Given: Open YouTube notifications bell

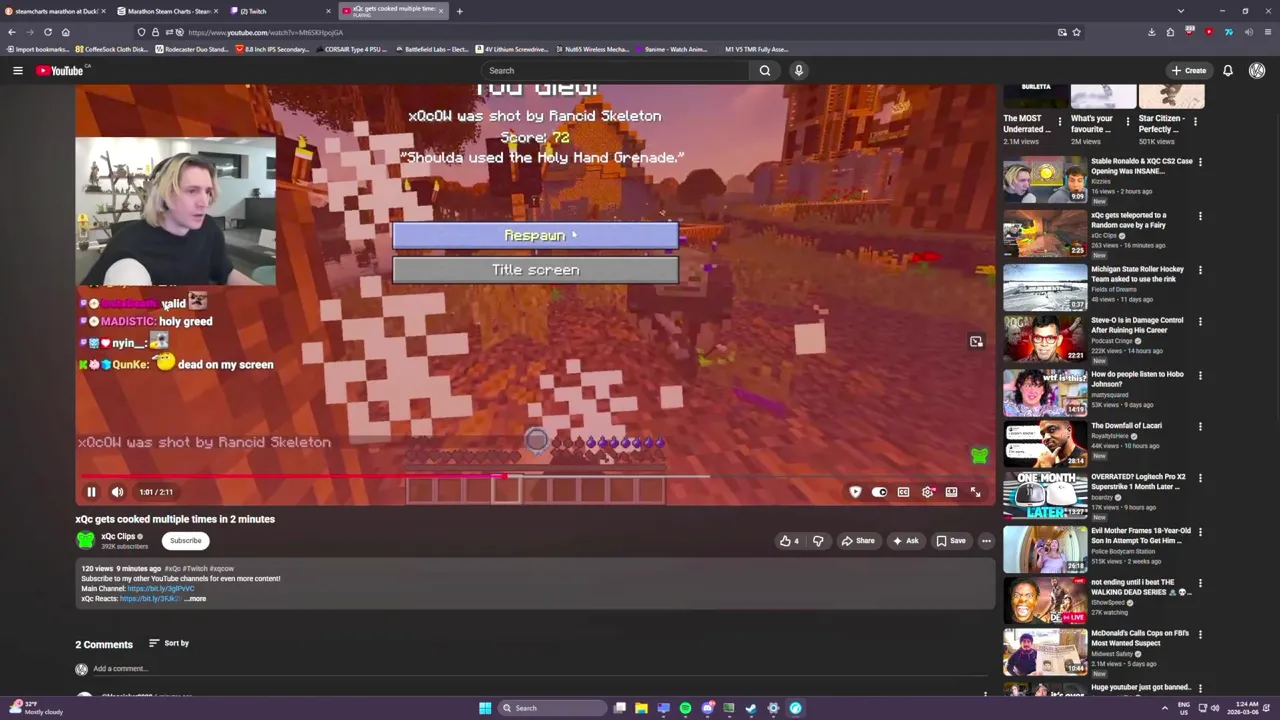Looking at the screenshot, I should [1228, 70].
